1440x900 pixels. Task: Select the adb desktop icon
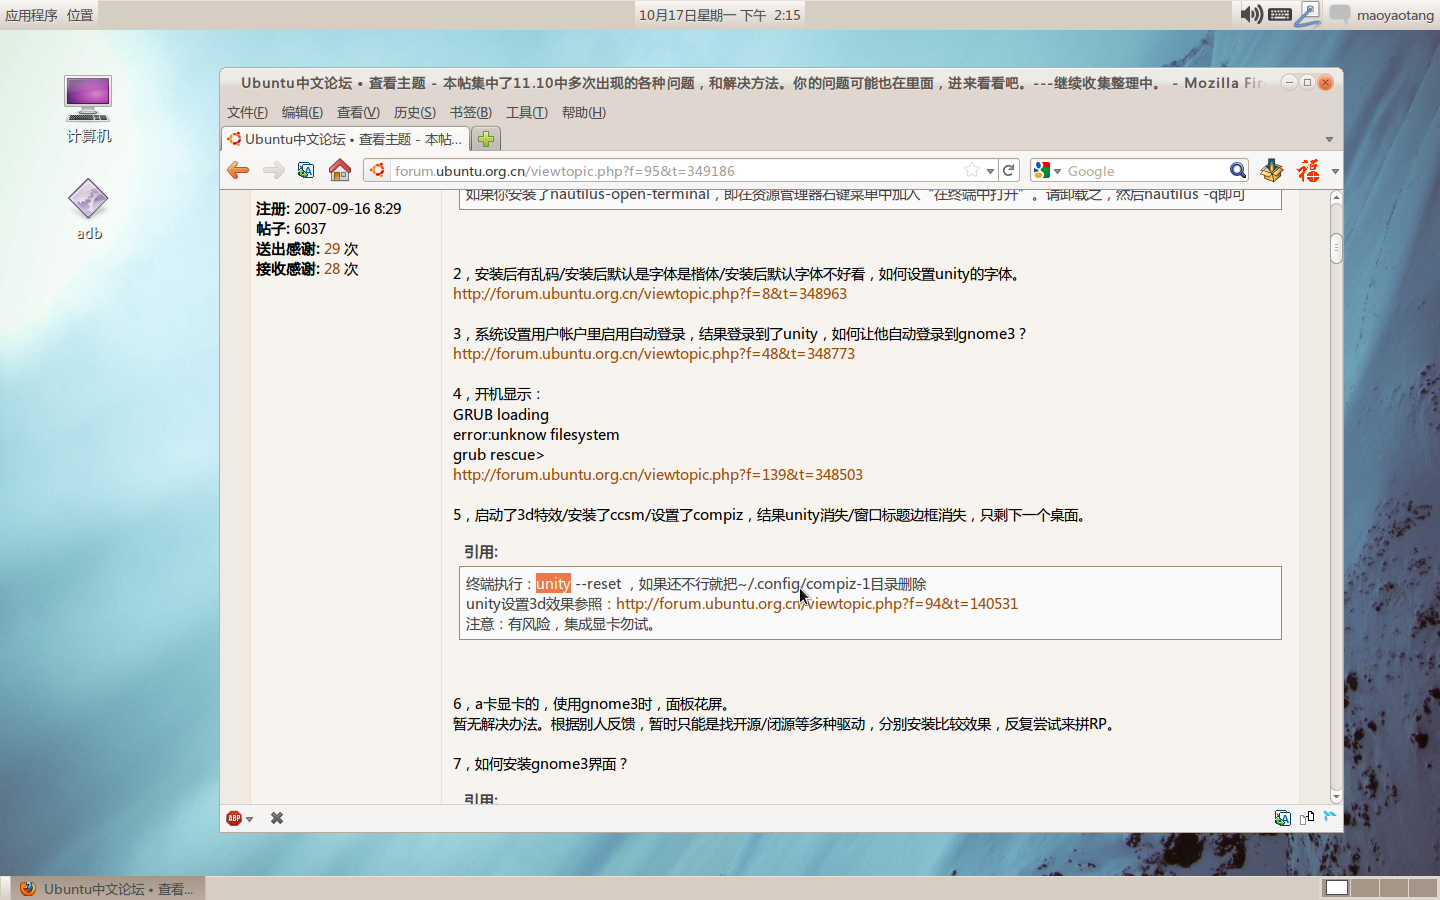pyautogui.click(x=89, y=210)
